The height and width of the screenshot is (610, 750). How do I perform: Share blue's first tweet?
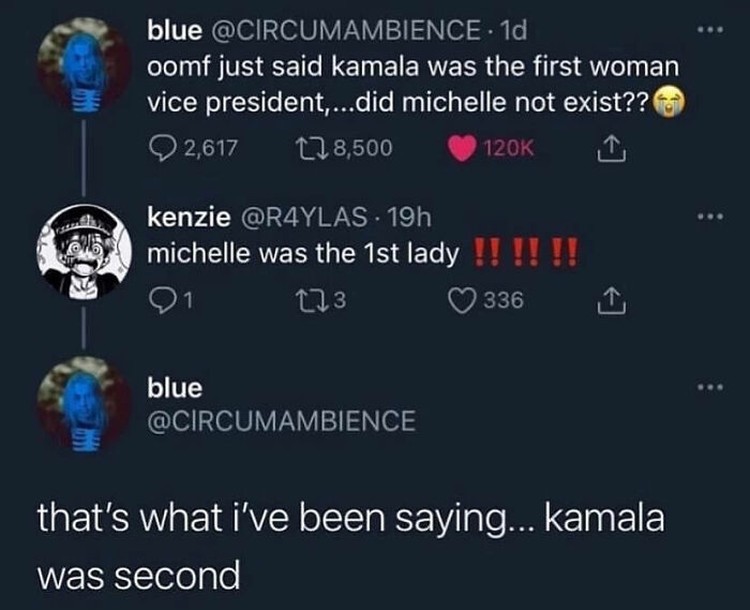point(604,148)
